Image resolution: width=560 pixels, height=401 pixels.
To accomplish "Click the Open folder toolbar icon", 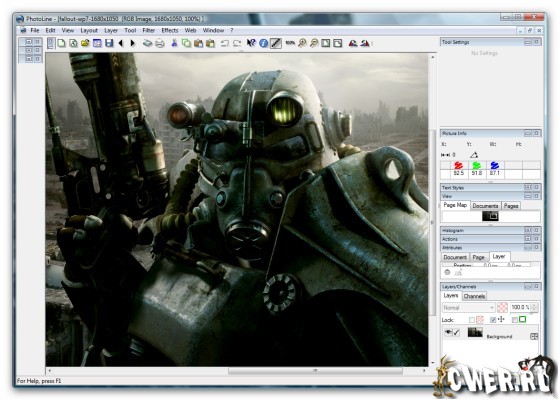I will click(x=85, y=44).
